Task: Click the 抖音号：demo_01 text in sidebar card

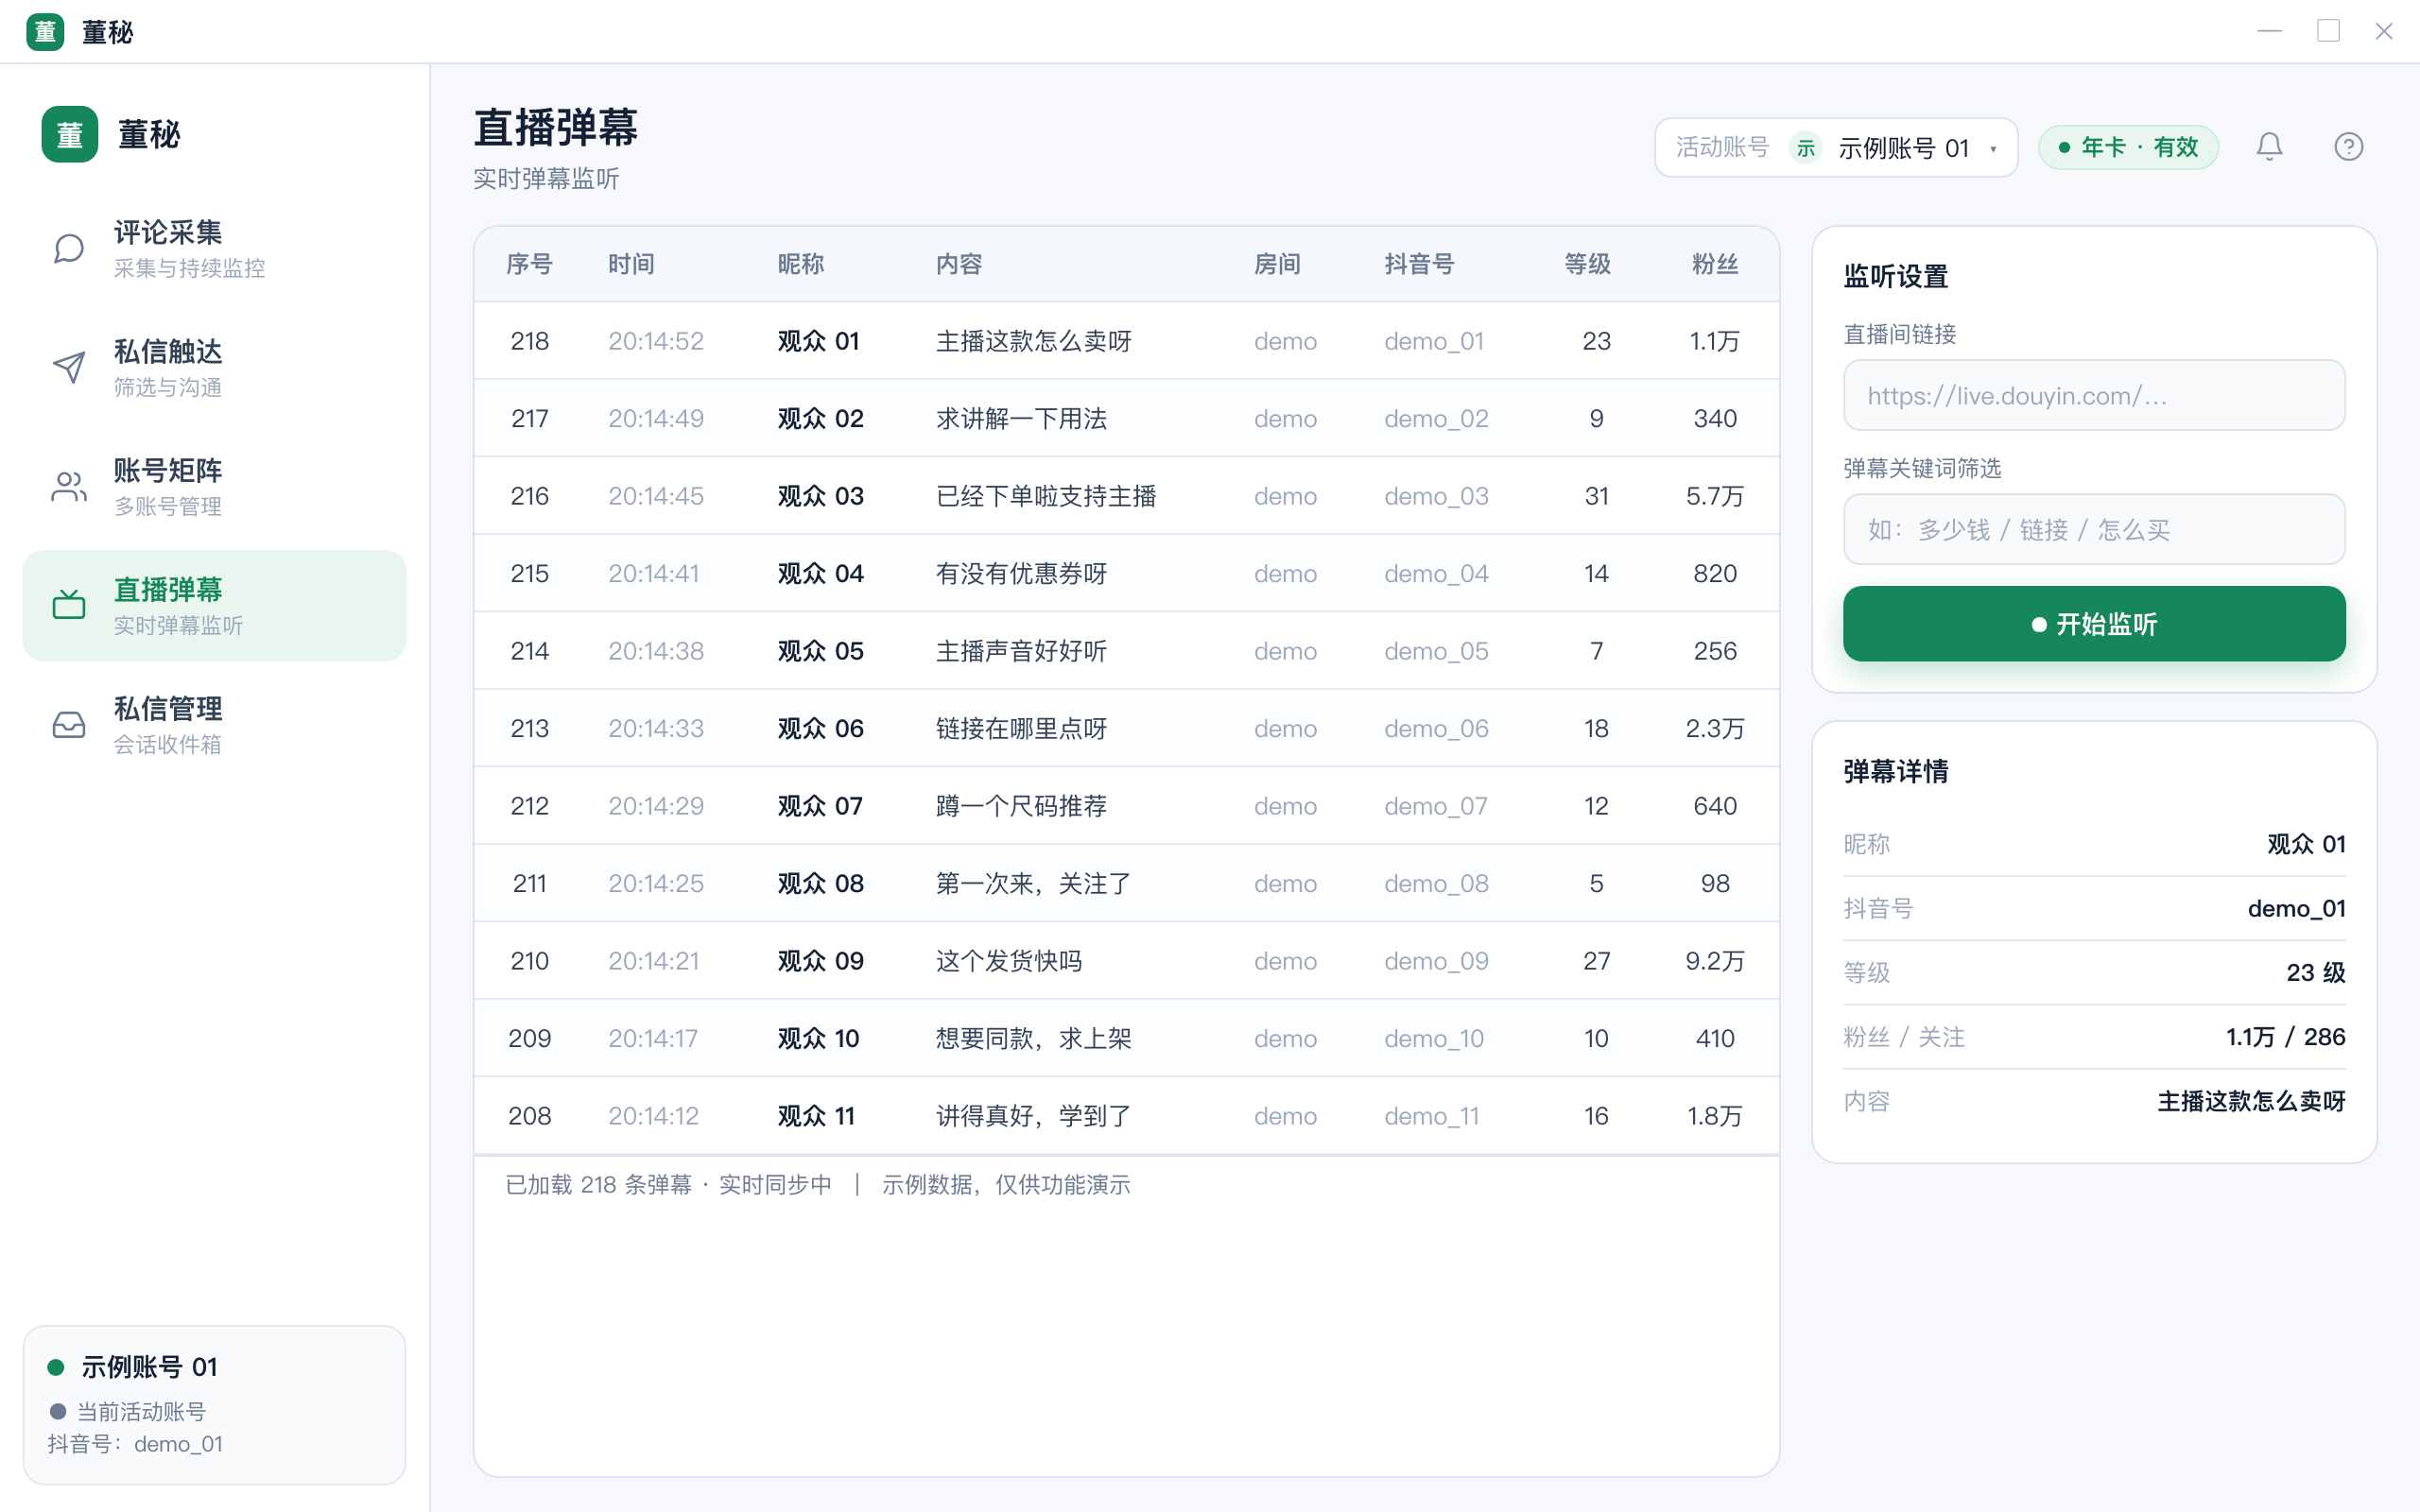Action: pos(135,1444)
